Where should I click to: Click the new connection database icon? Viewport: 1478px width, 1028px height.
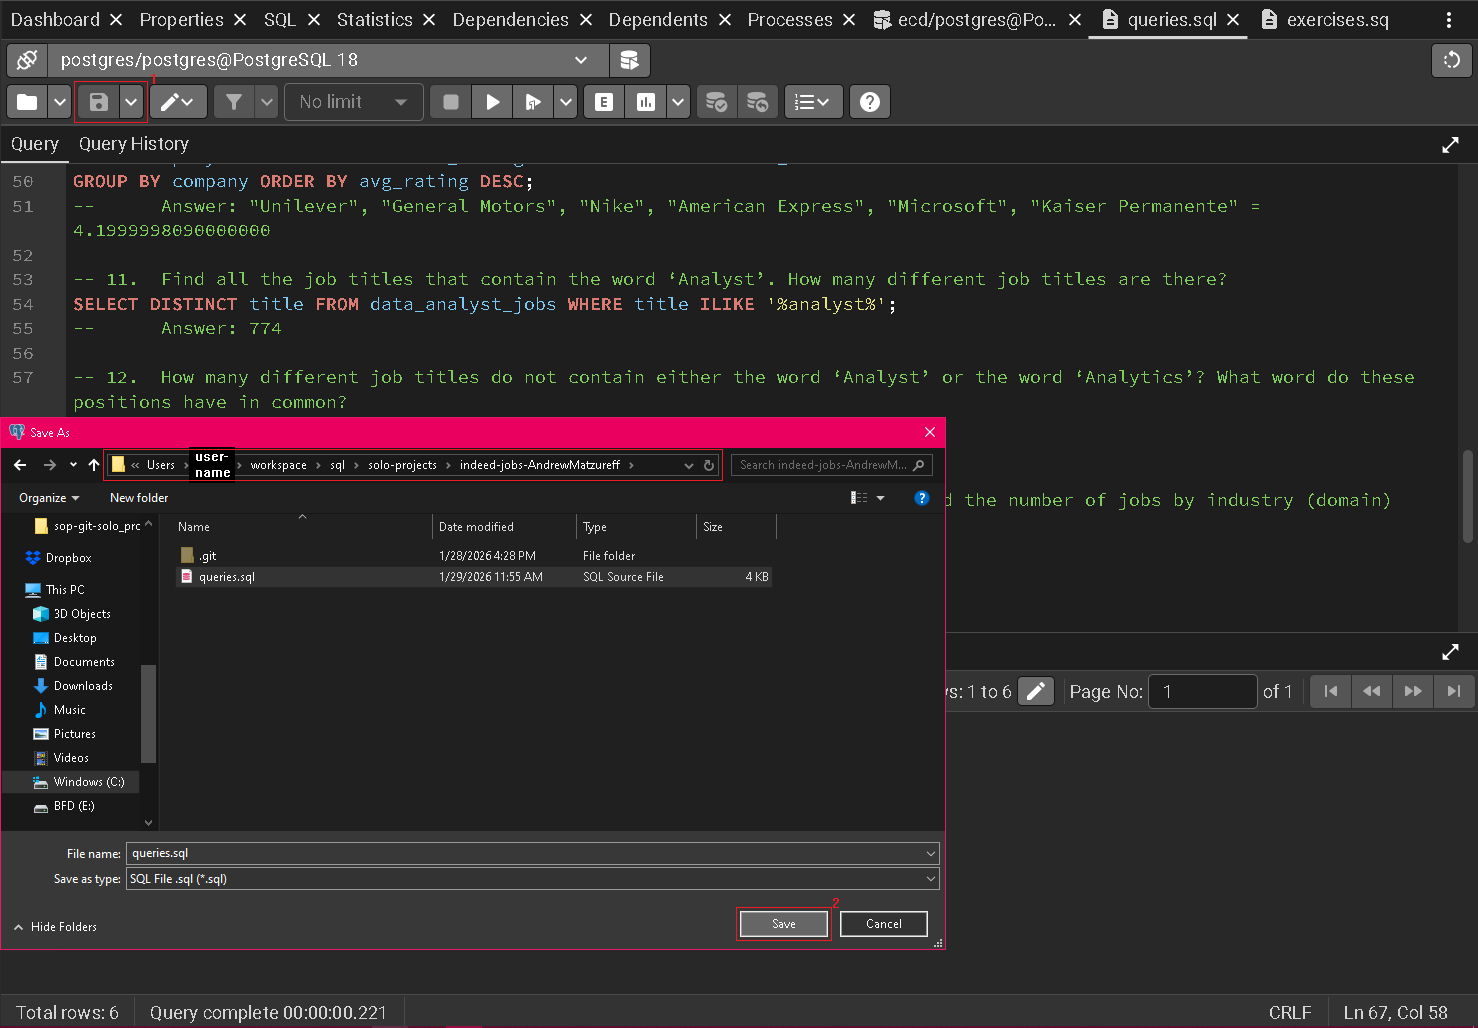coord(629,60)
